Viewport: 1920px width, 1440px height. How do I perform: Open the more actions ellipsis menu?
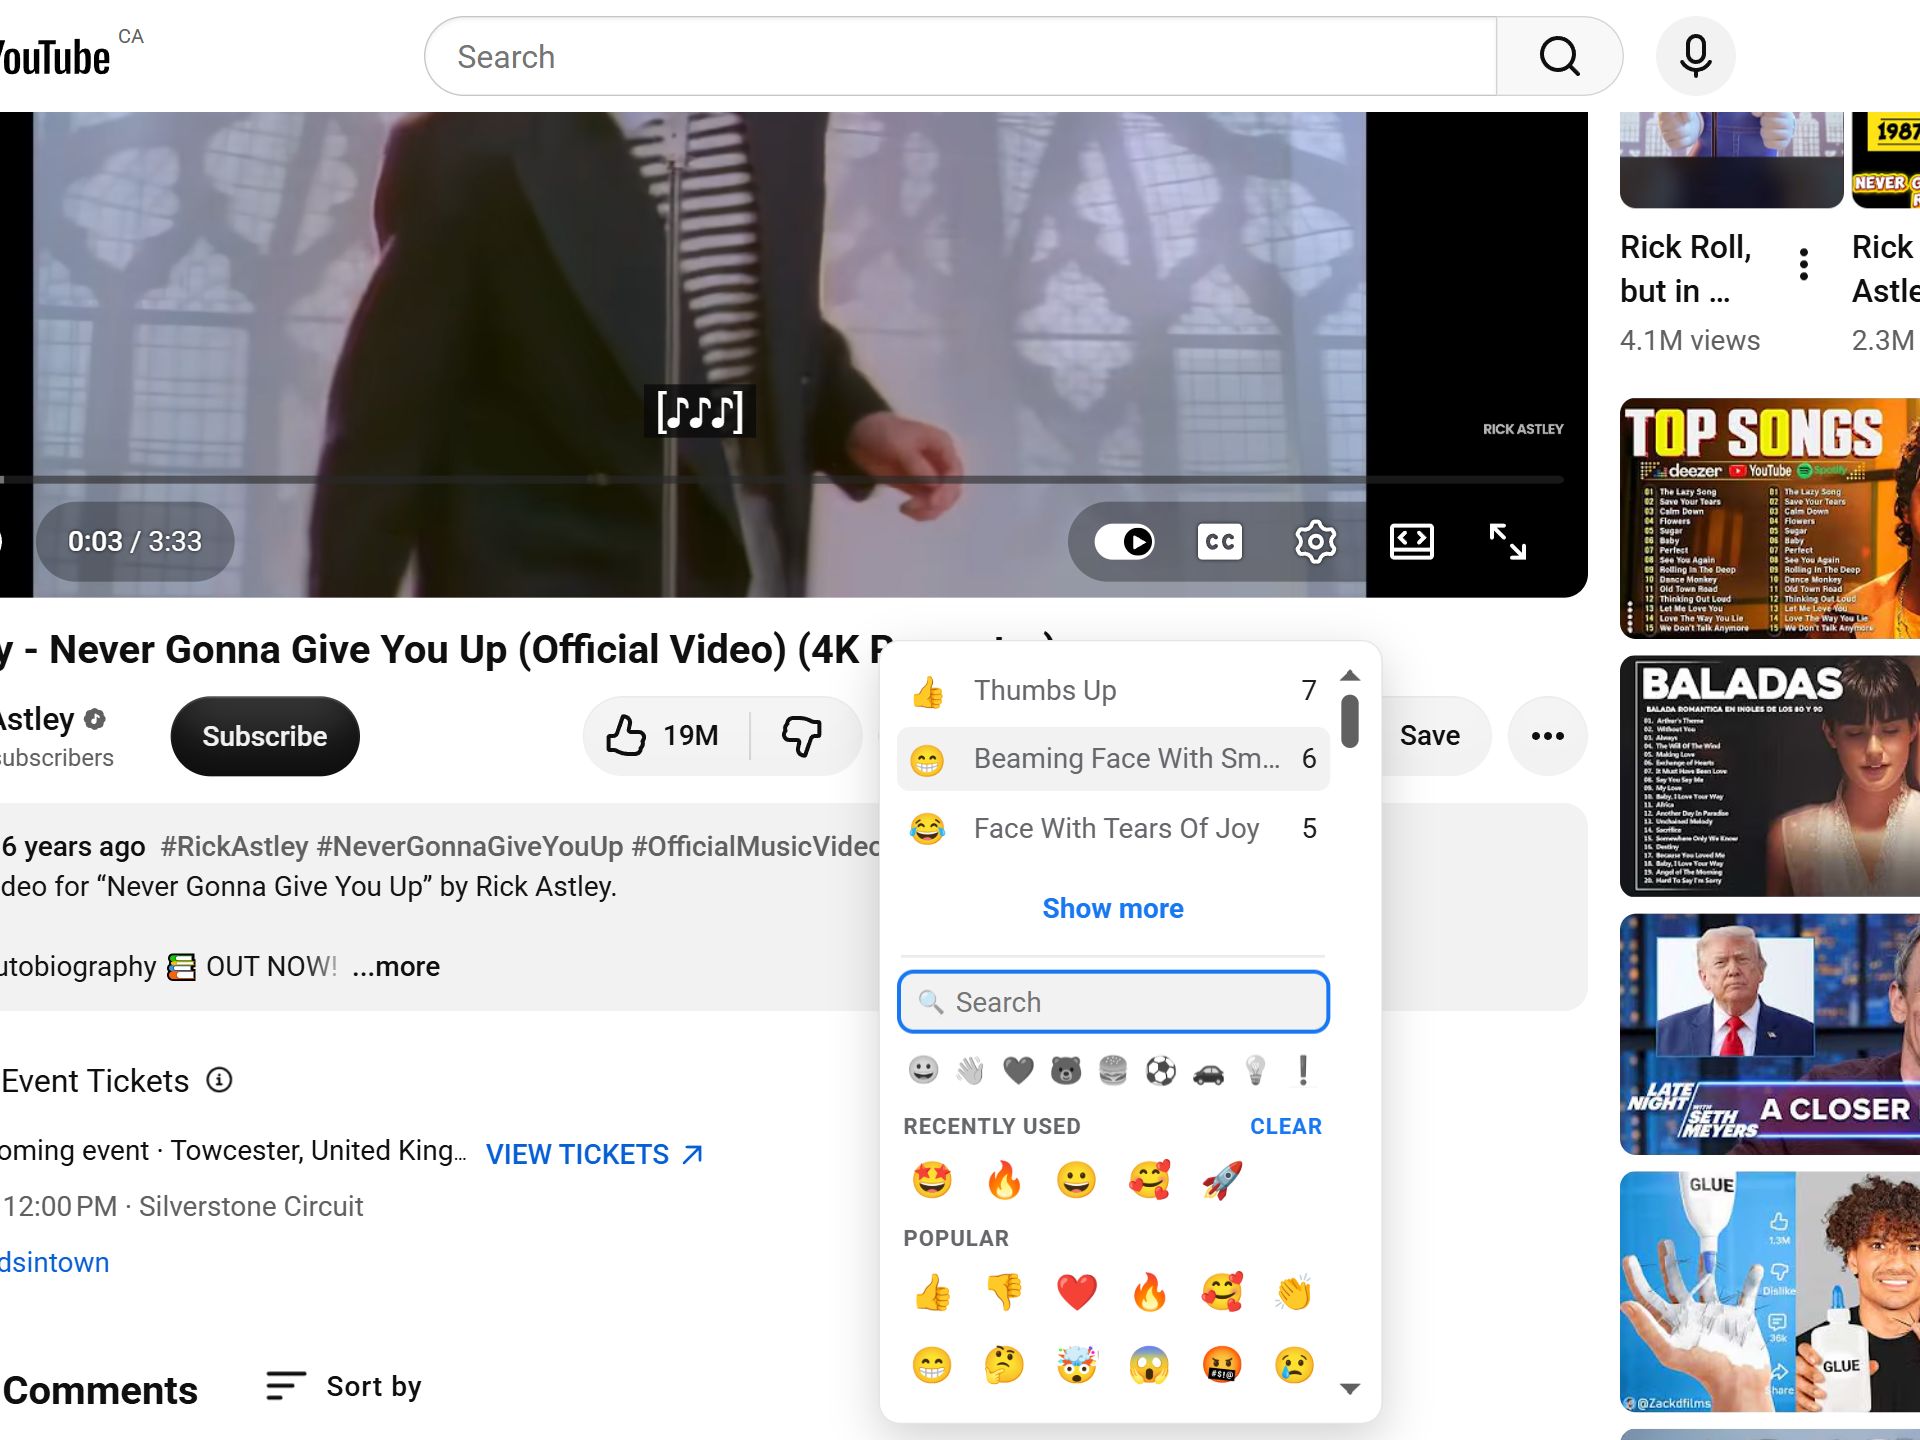[1547, 736]
